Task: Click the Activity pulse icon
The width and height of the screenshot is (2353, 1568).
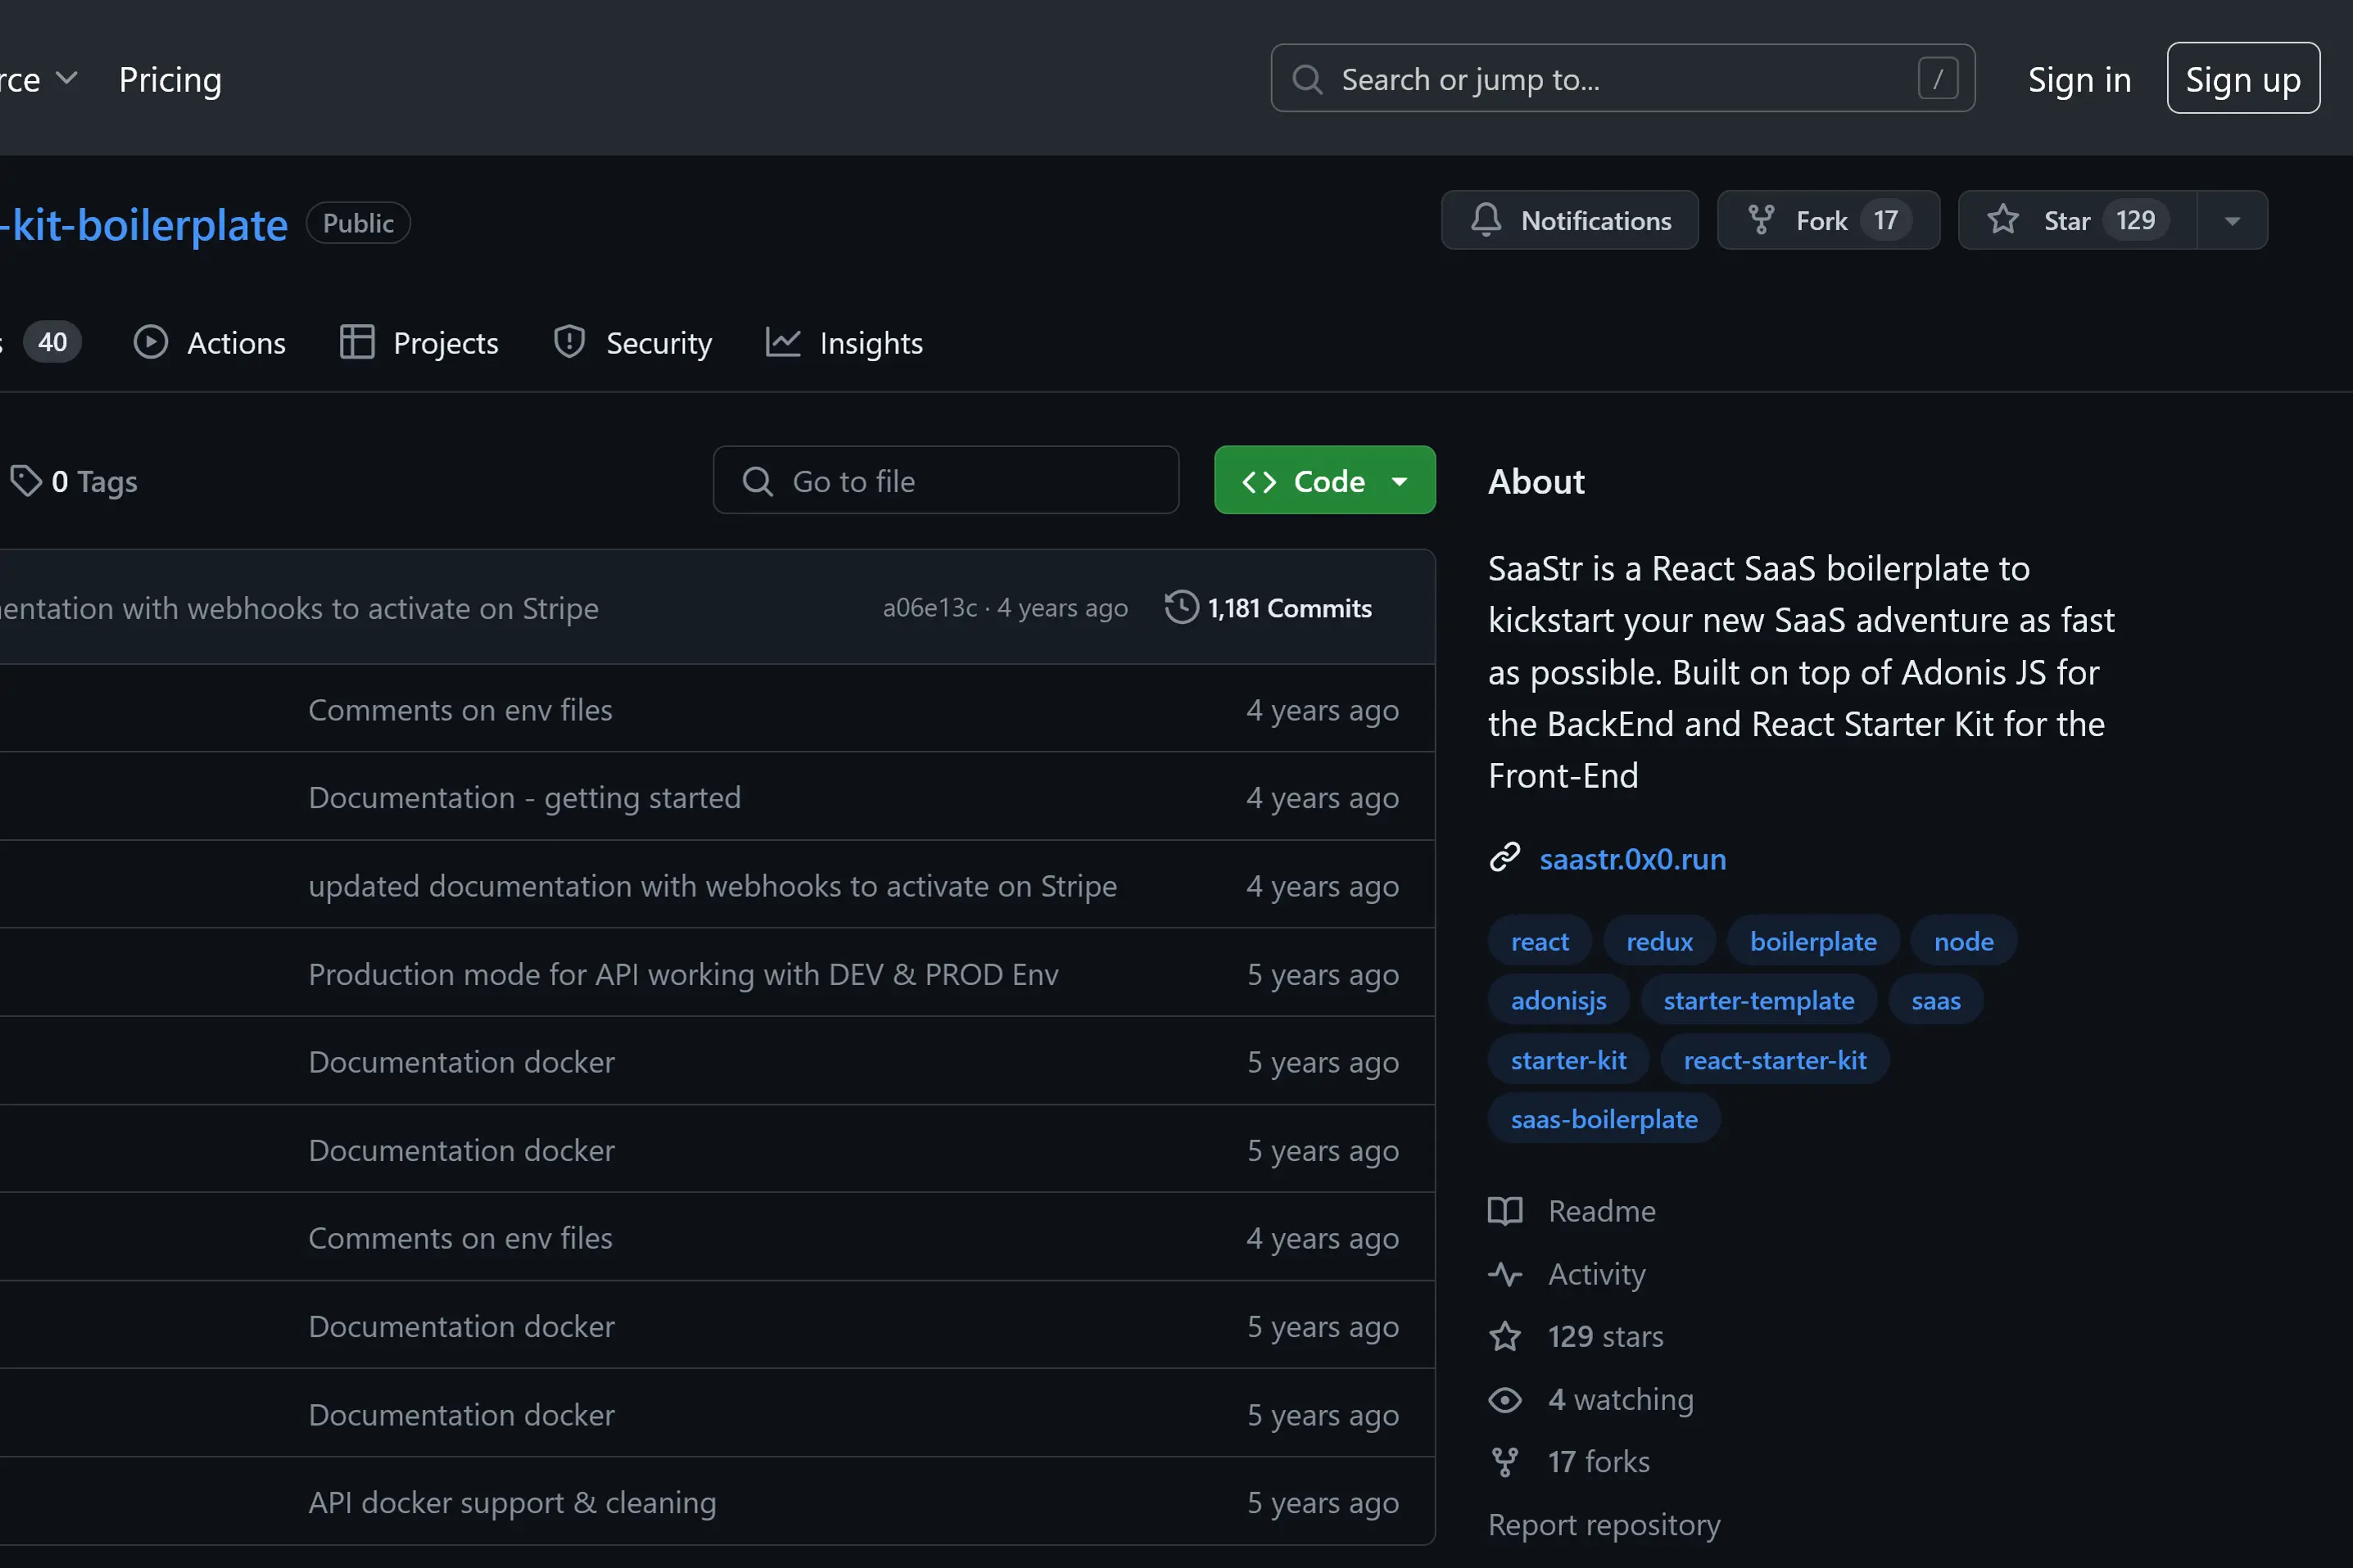Action: [1505, 1274]
